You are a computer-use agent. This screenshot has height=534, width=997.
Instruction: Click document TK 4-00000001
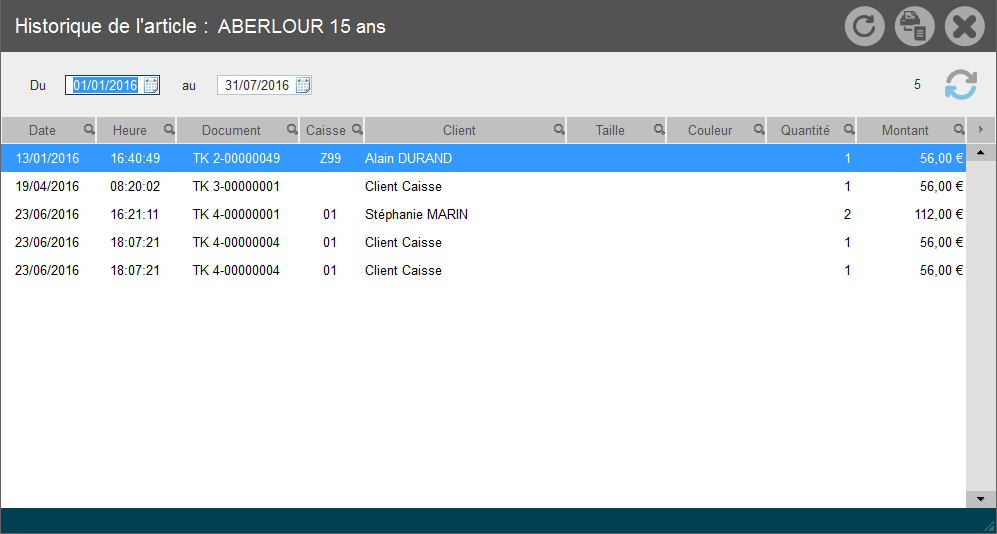tap(236, 214)
